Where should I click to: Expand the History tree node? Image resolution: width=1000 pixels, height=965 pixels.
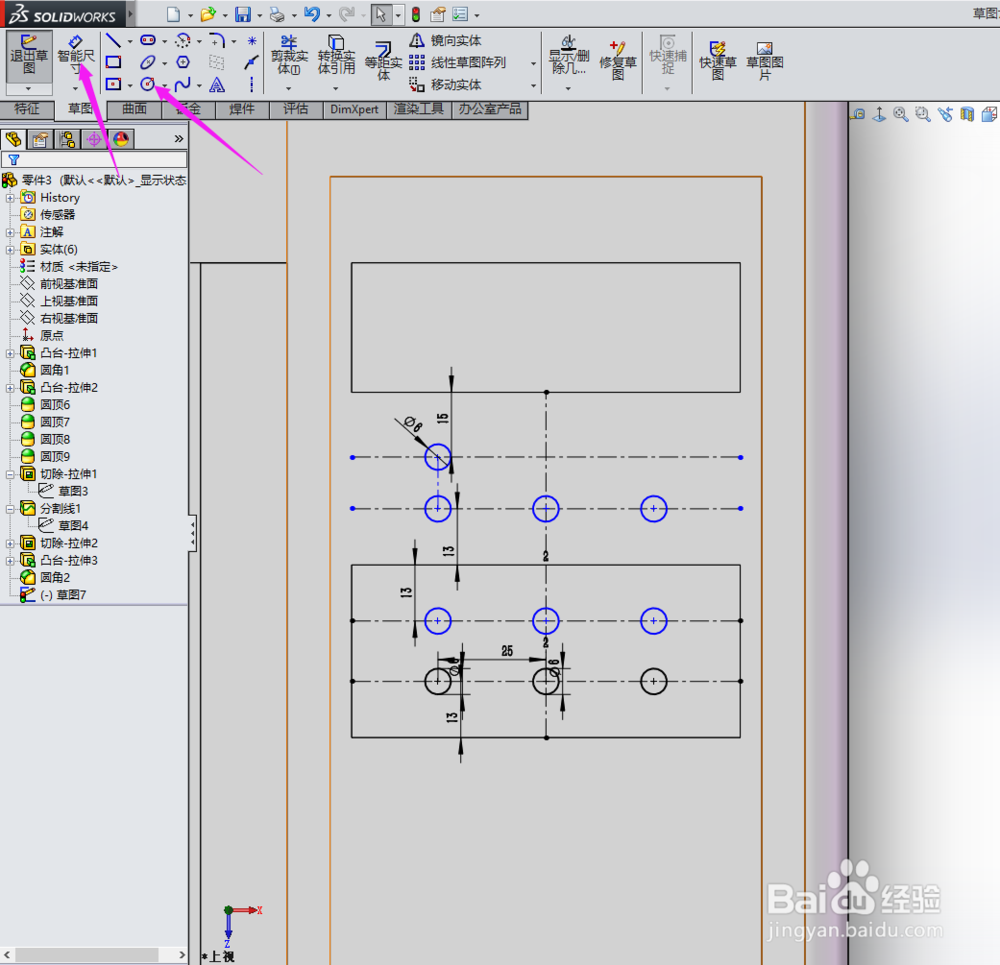pyautogui.click(x=10, y=198)
